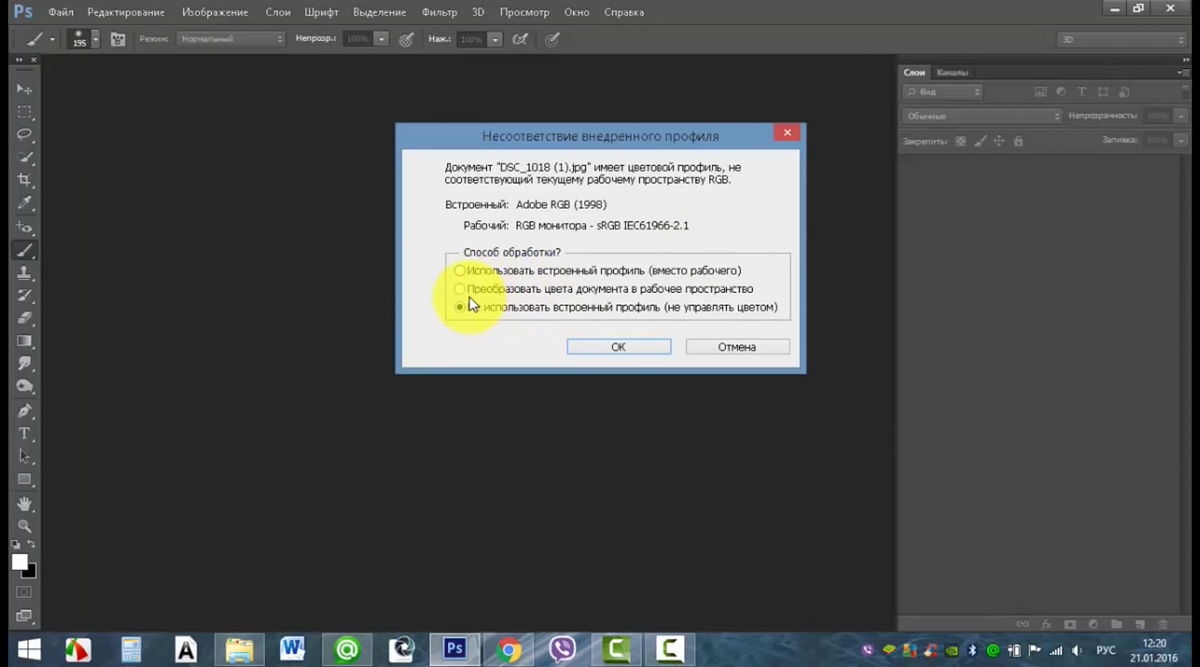
Task: Toggle pixel layer filter in Layers panel
Action: point(1040,92)
